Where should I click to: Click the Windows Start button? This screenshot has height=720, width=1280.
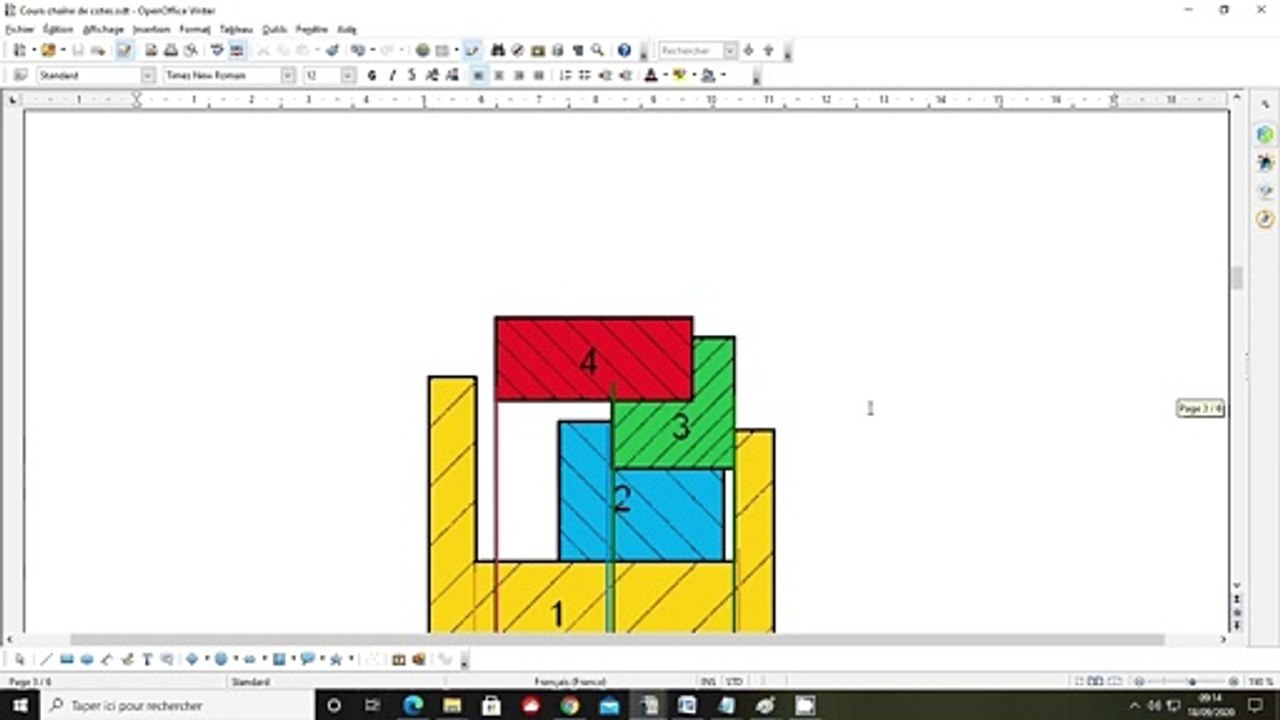coord(20,705)
